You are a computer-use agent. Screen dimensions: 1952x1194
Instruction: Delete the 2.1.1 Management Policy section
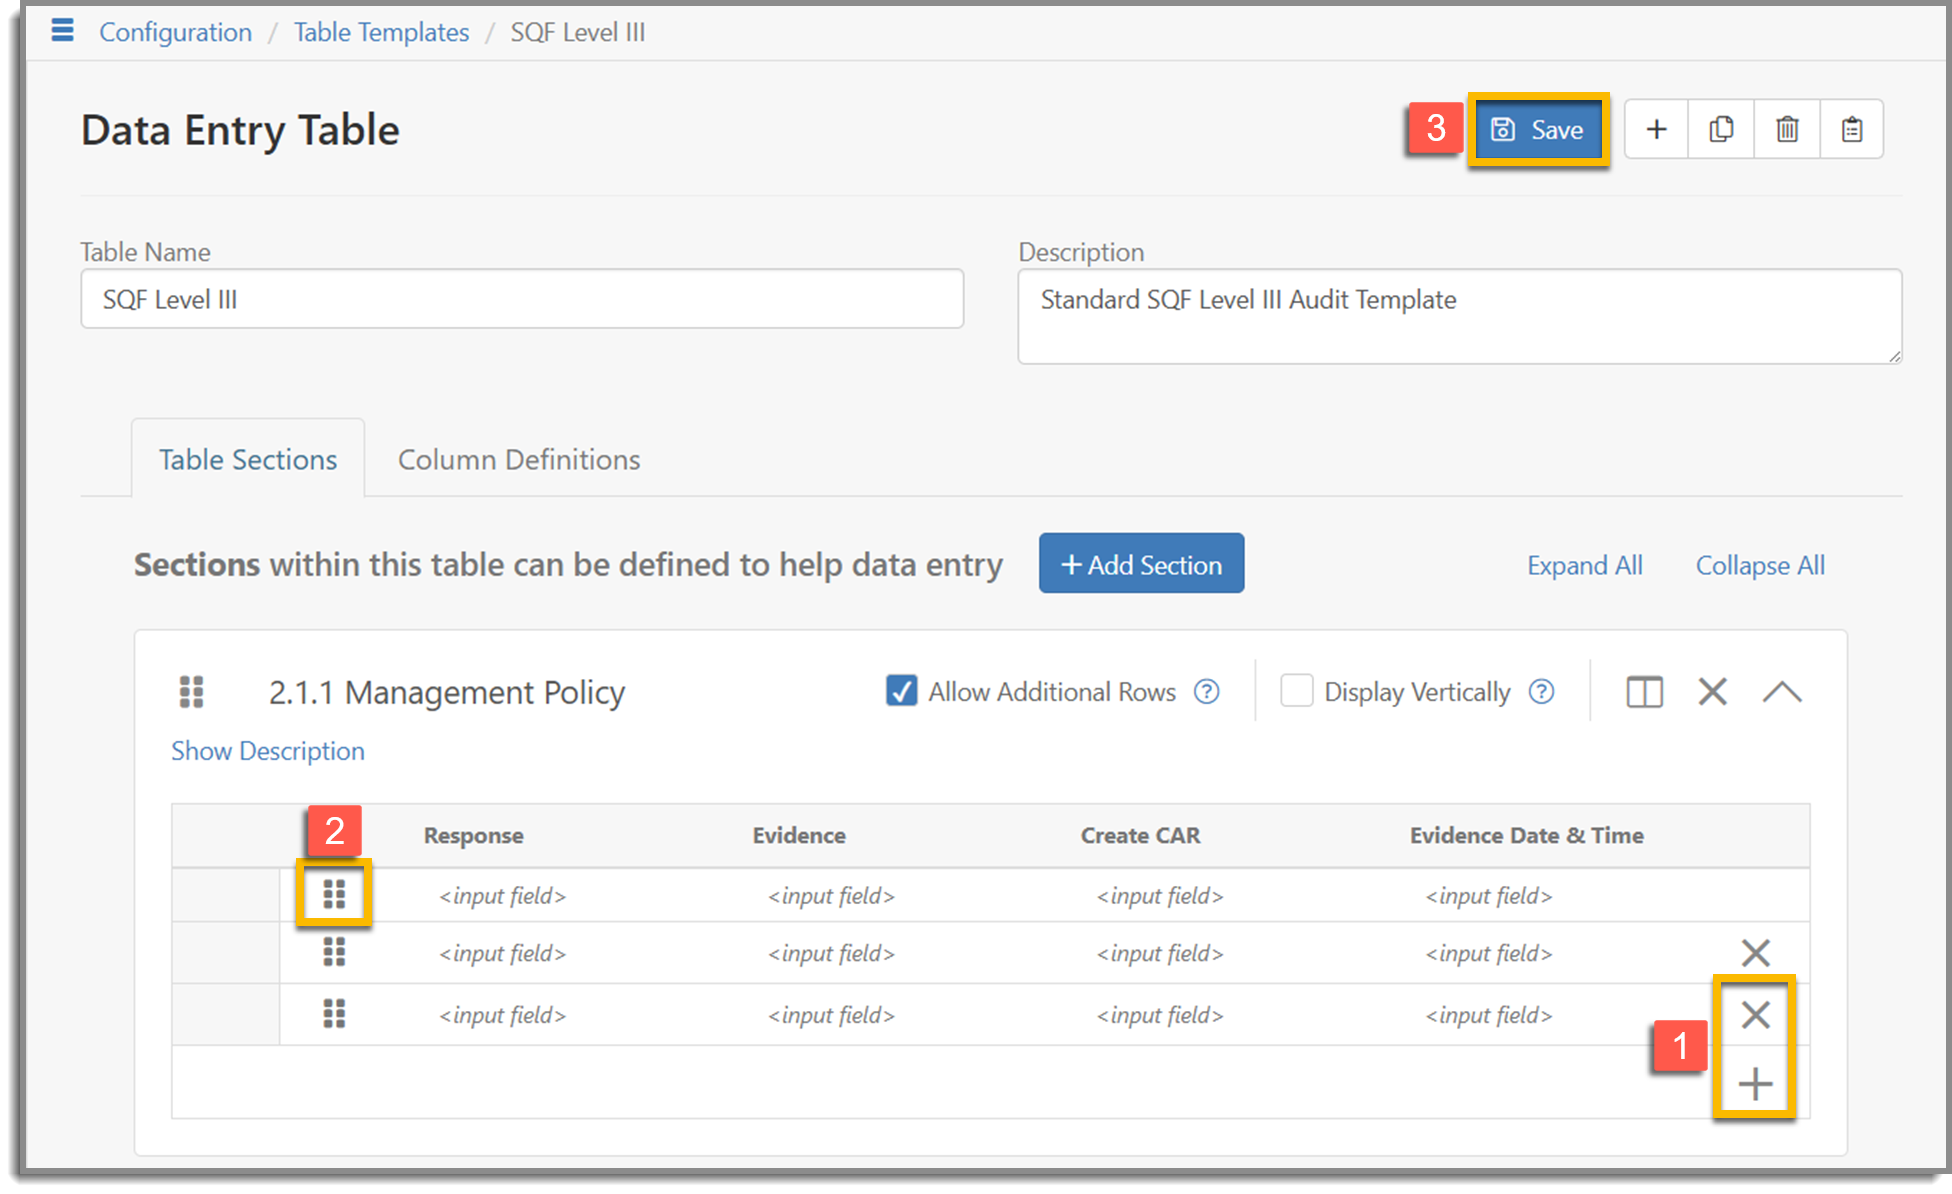point(1712,691)
